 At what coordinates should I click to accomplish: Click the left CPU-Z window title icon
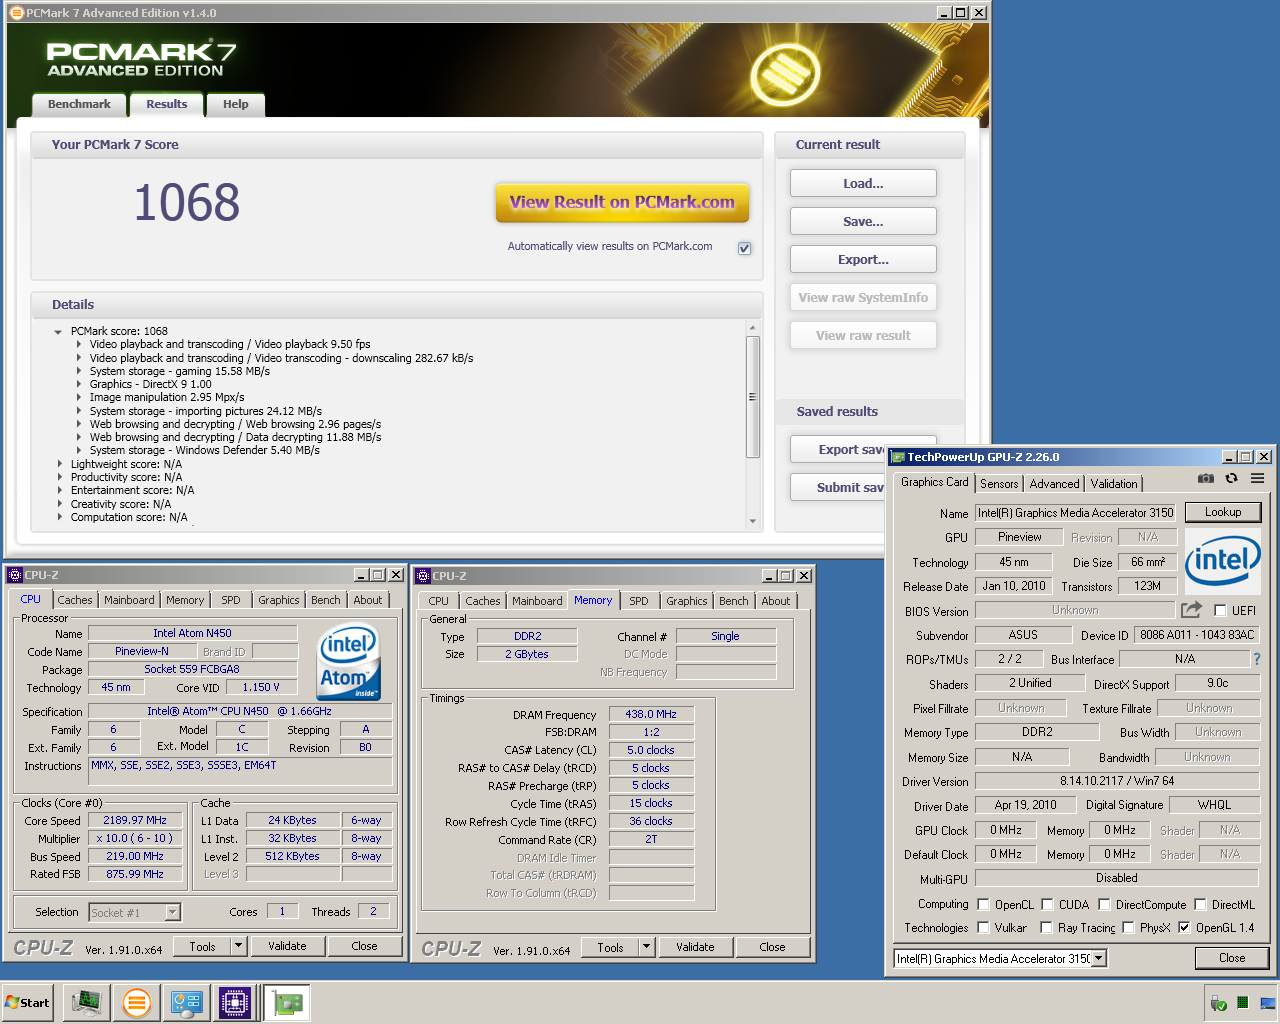point(14,575)
